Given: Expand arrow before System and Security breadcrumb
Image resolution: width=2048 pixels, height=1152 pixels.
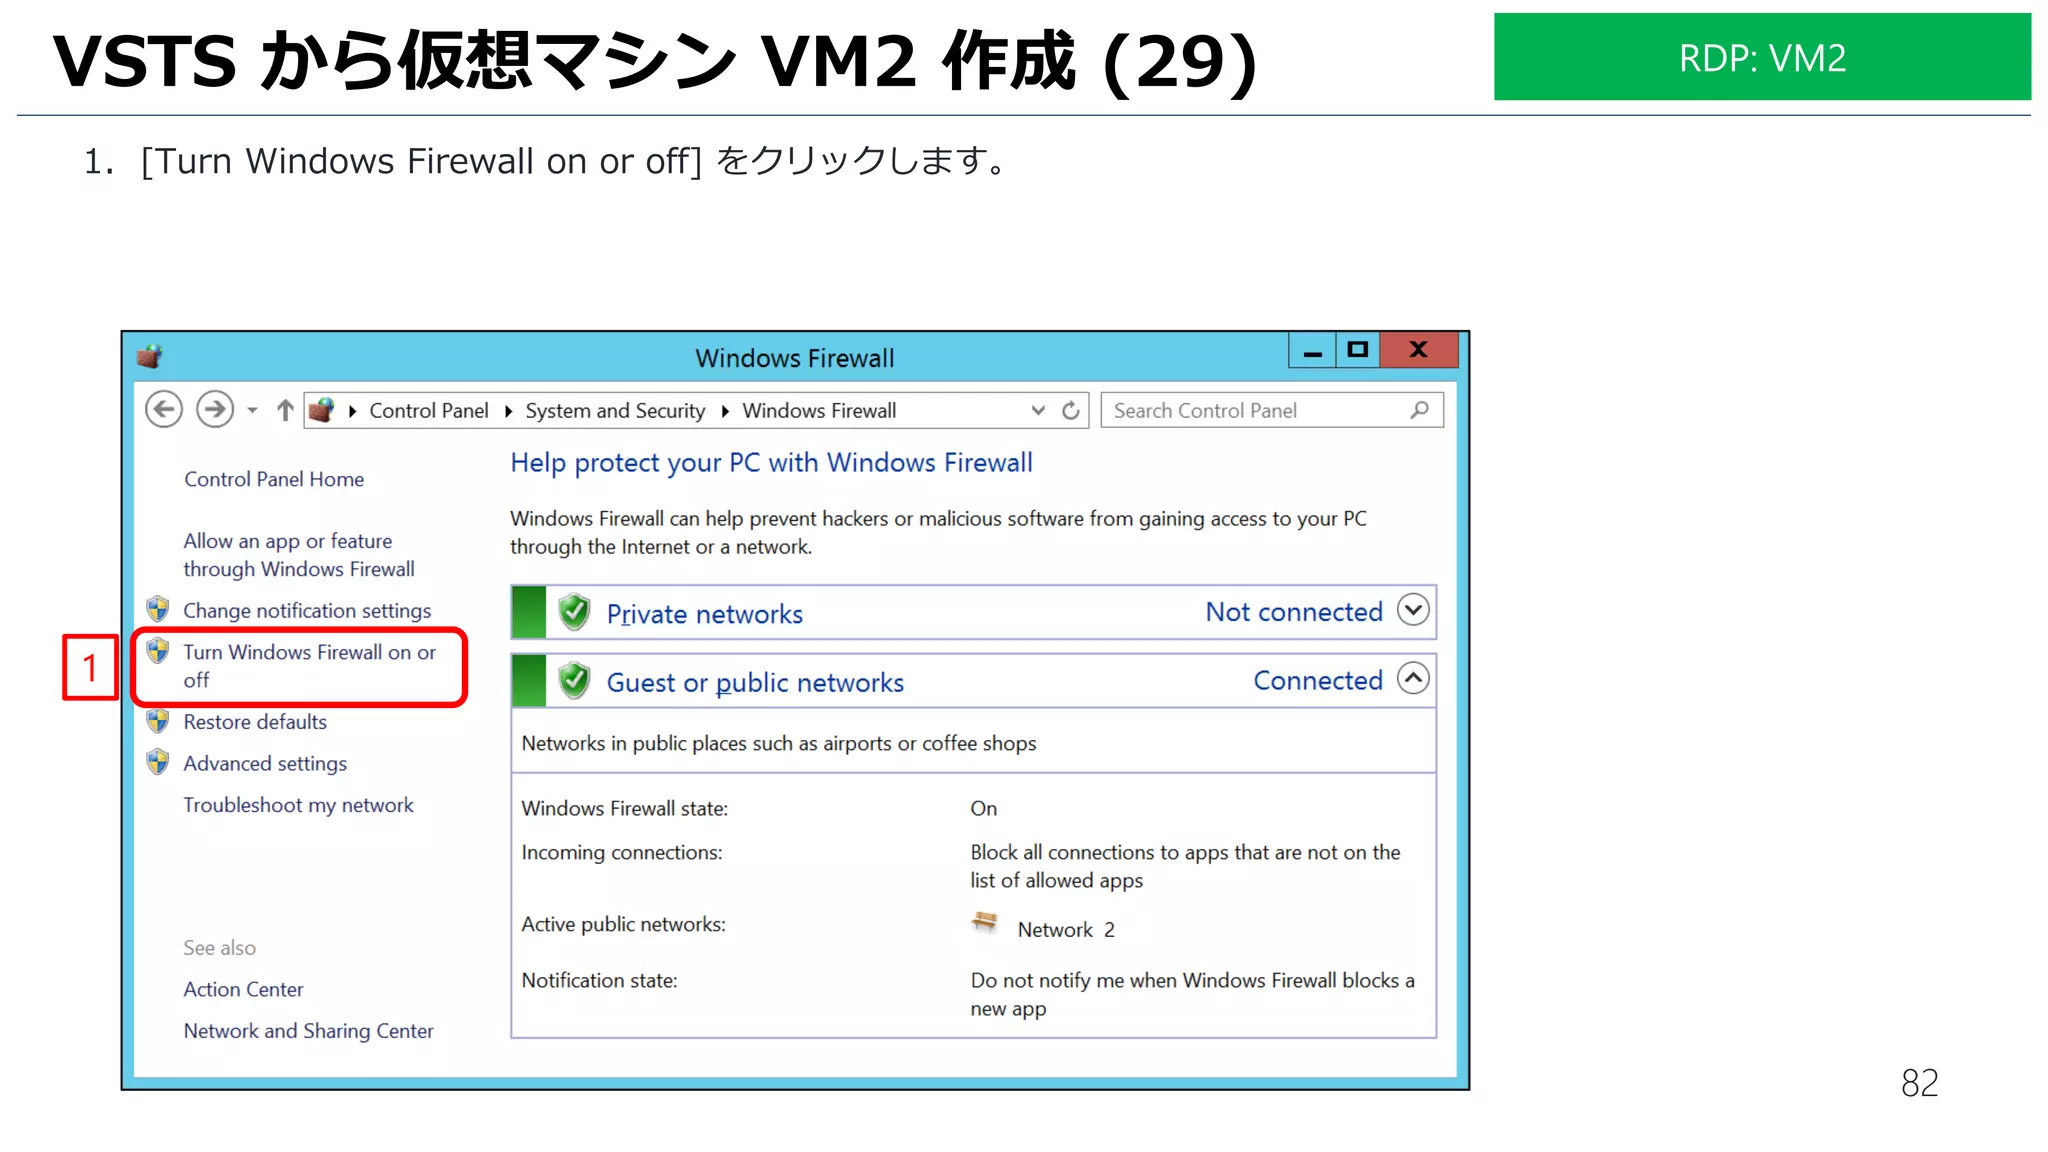Looking at the screenshot, I should [x=508, y=411].
